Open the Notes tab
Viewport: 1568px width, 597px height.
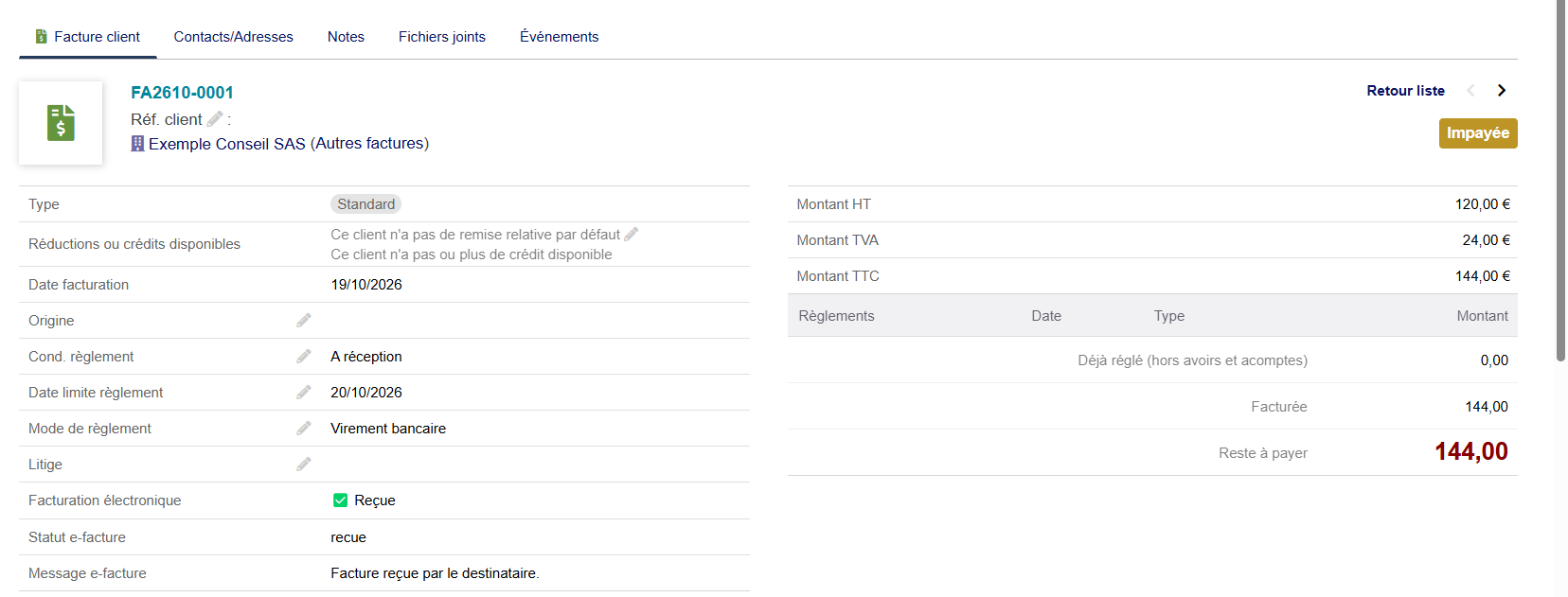pos(346,37)
